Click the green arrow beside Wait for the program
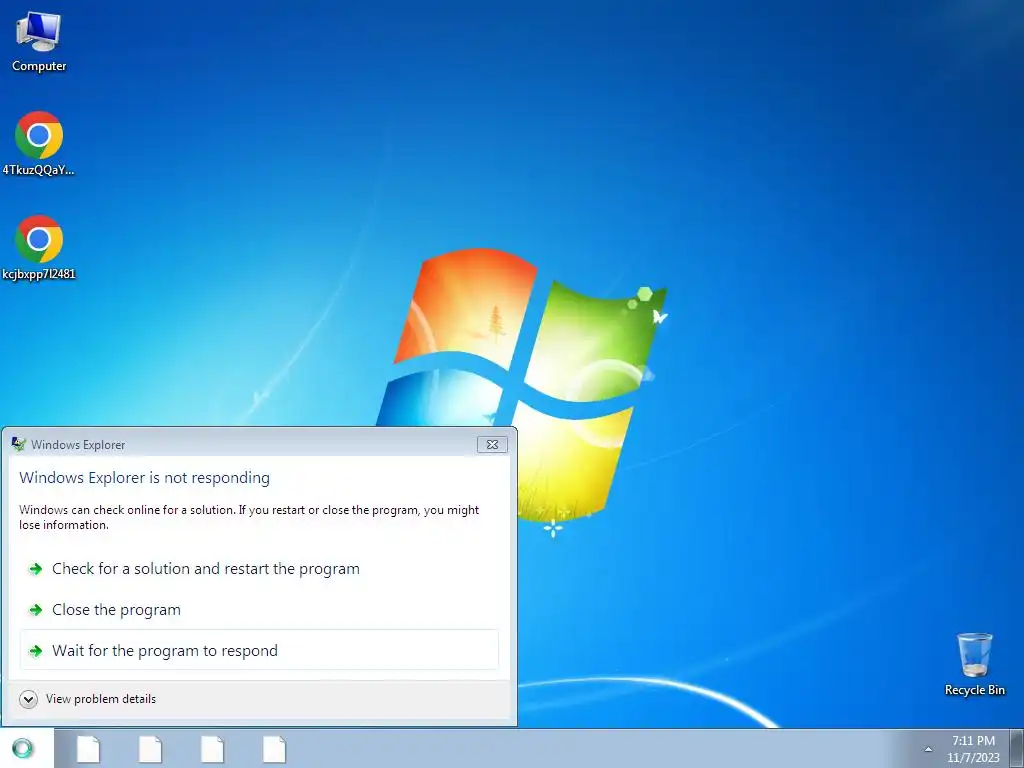The width and height of the screenshot is (1024, 768). point(35,651)
